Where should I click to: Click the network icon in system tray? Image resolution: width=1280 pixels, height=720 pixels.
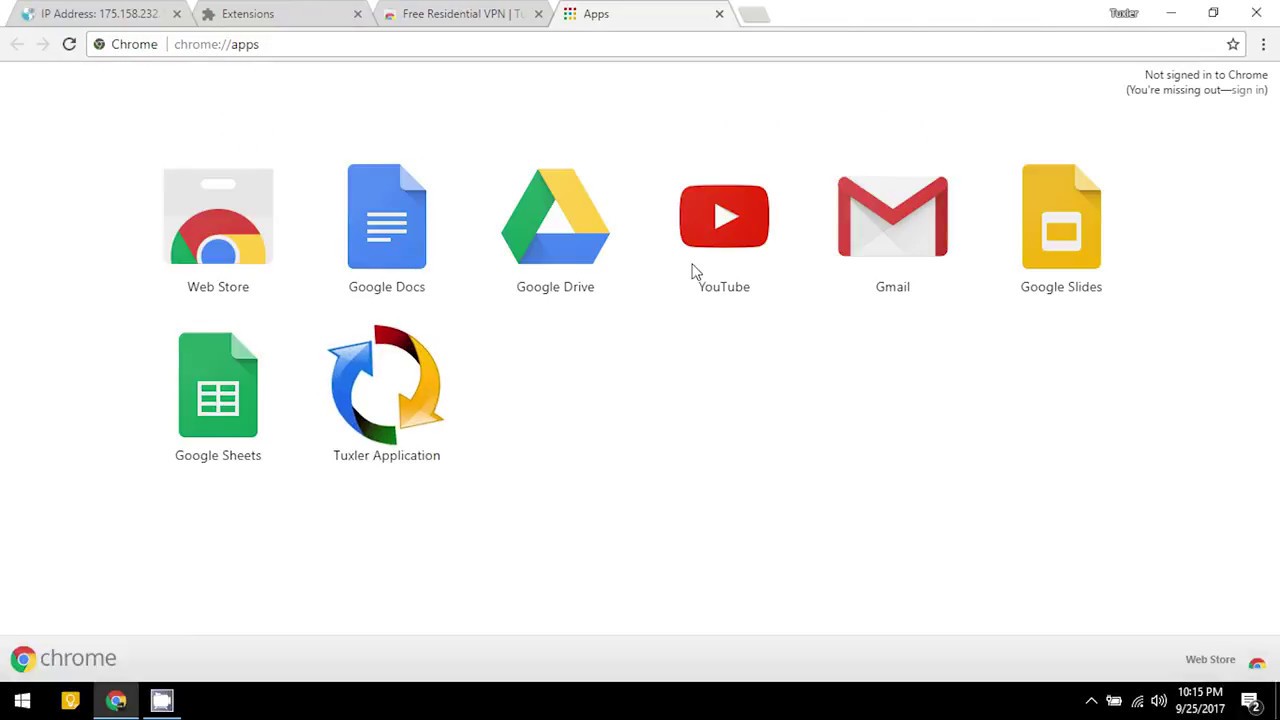tap(1137, 701)
